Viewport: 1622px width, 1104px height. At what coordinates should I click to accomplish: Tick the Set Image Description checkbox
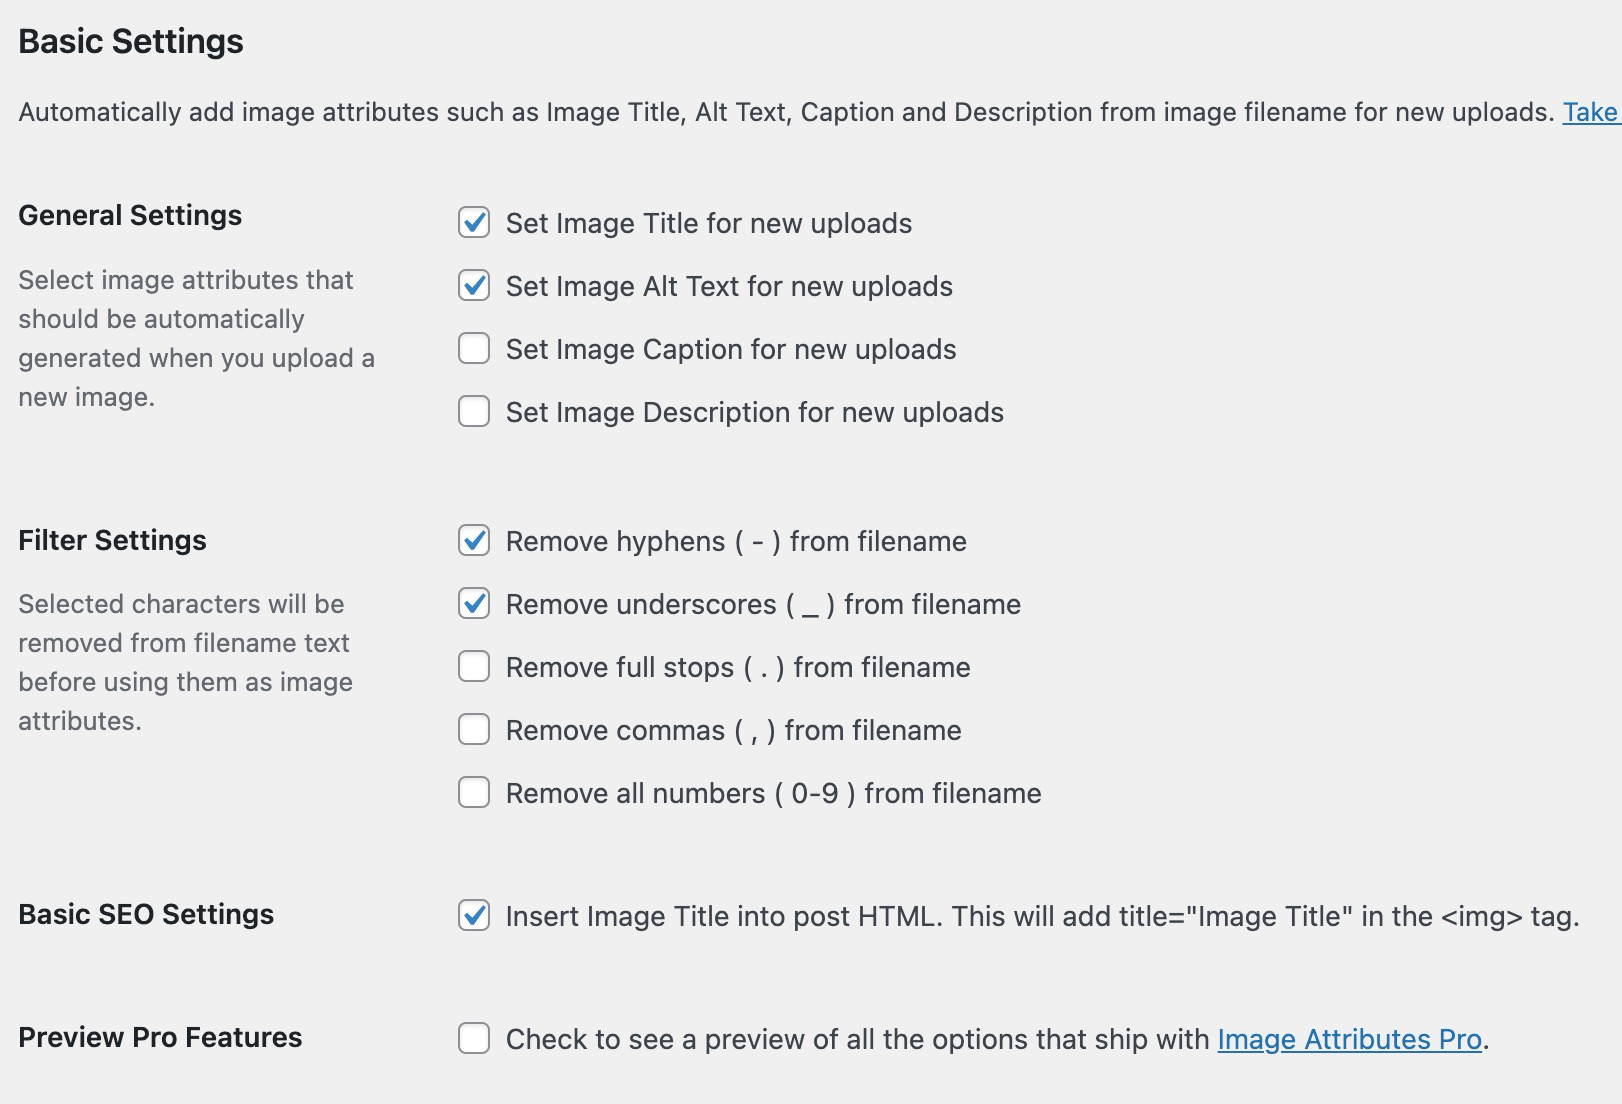pos(474,411)
